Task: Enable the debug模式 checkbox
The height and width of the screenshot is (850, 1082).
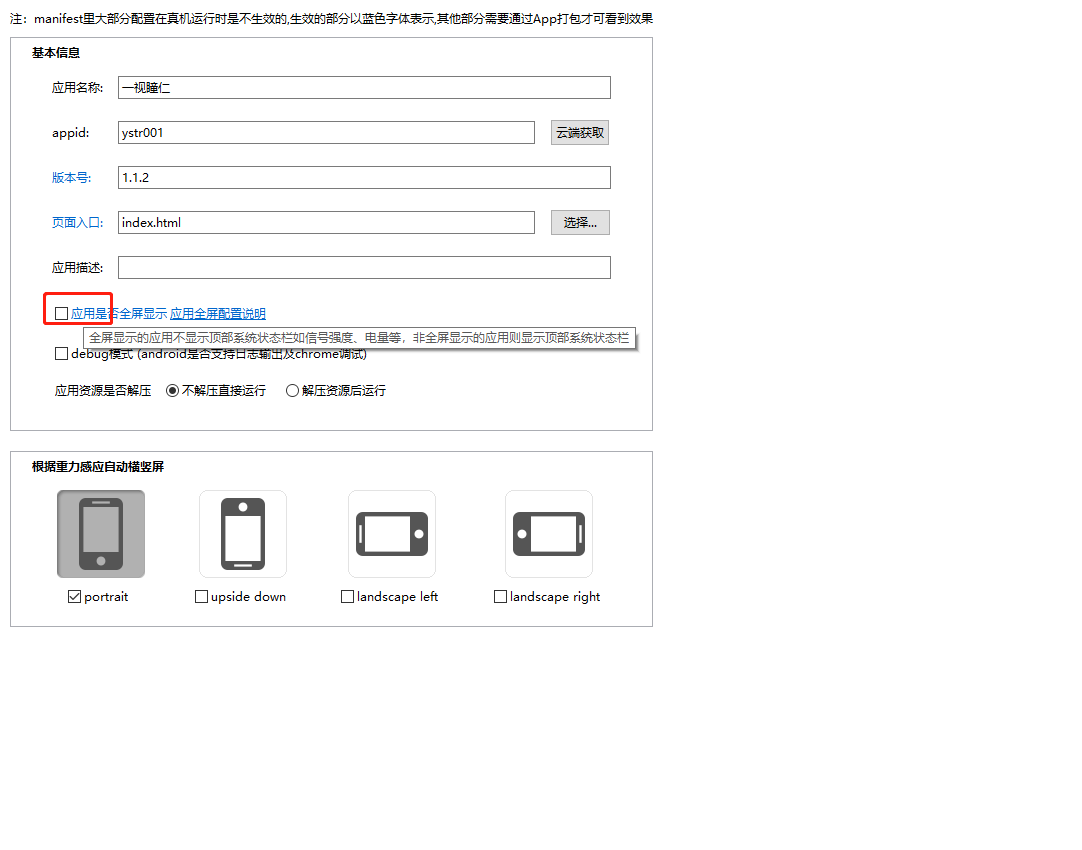Action: tap(62, 354)
